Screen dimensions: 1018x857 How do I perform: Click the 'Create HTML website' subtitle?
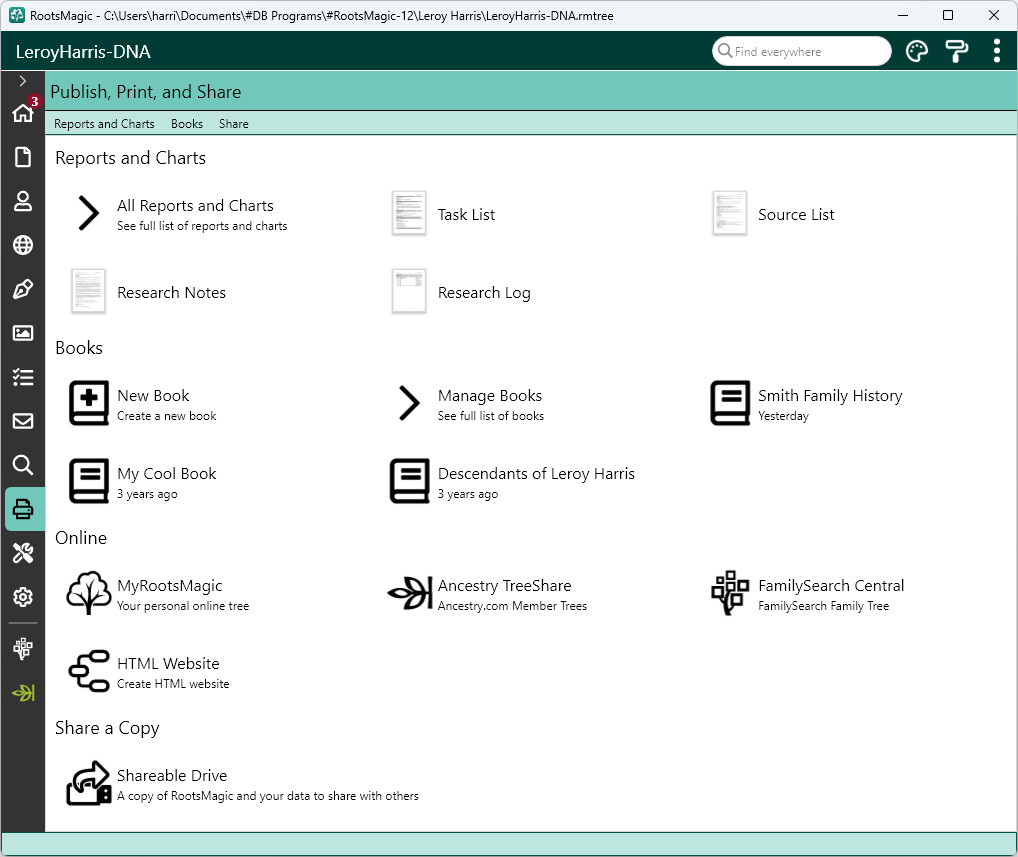[173, 684]
